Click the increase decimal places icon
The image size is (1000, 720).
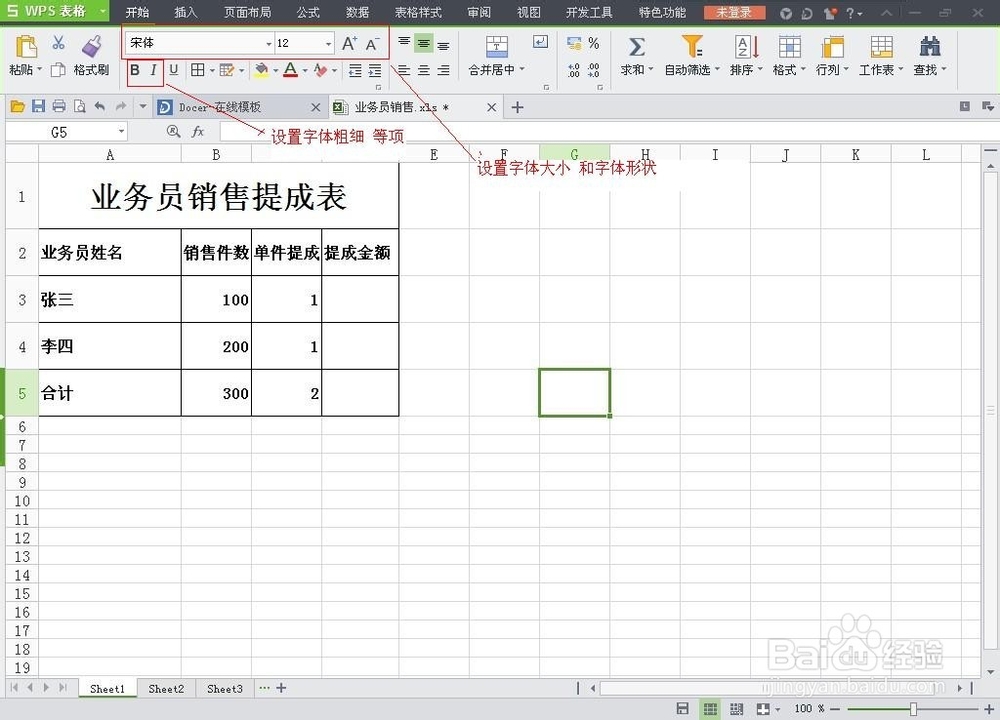(574, 70)
